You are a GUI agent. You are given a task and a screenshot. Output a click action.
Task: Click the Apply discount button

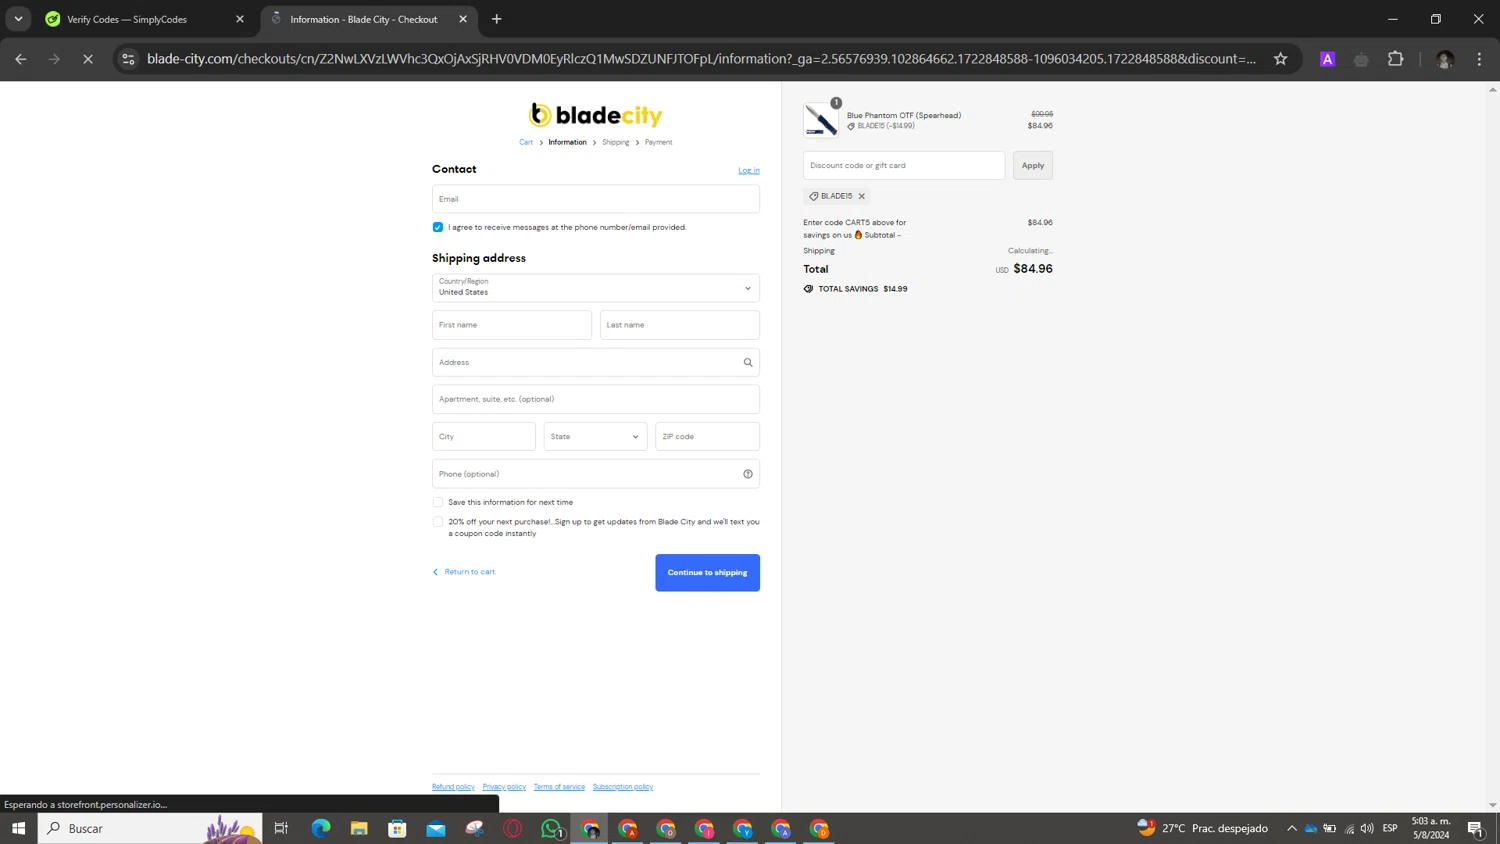tap(1032, 165)
